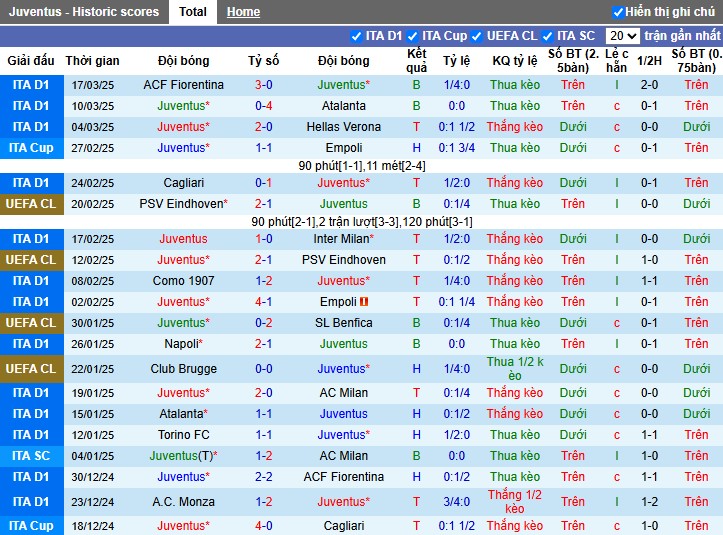Screen dimensions: 723x535
Task: Open A.C. Monza team link
Action: (x=184, y=502)
